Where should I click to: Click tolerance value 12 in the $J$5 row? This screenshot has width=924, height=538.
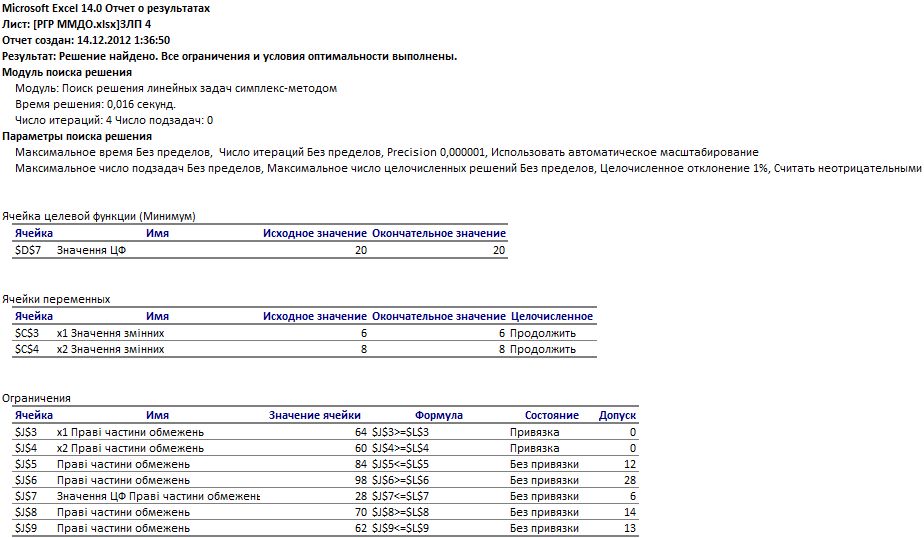pos(630,464)
